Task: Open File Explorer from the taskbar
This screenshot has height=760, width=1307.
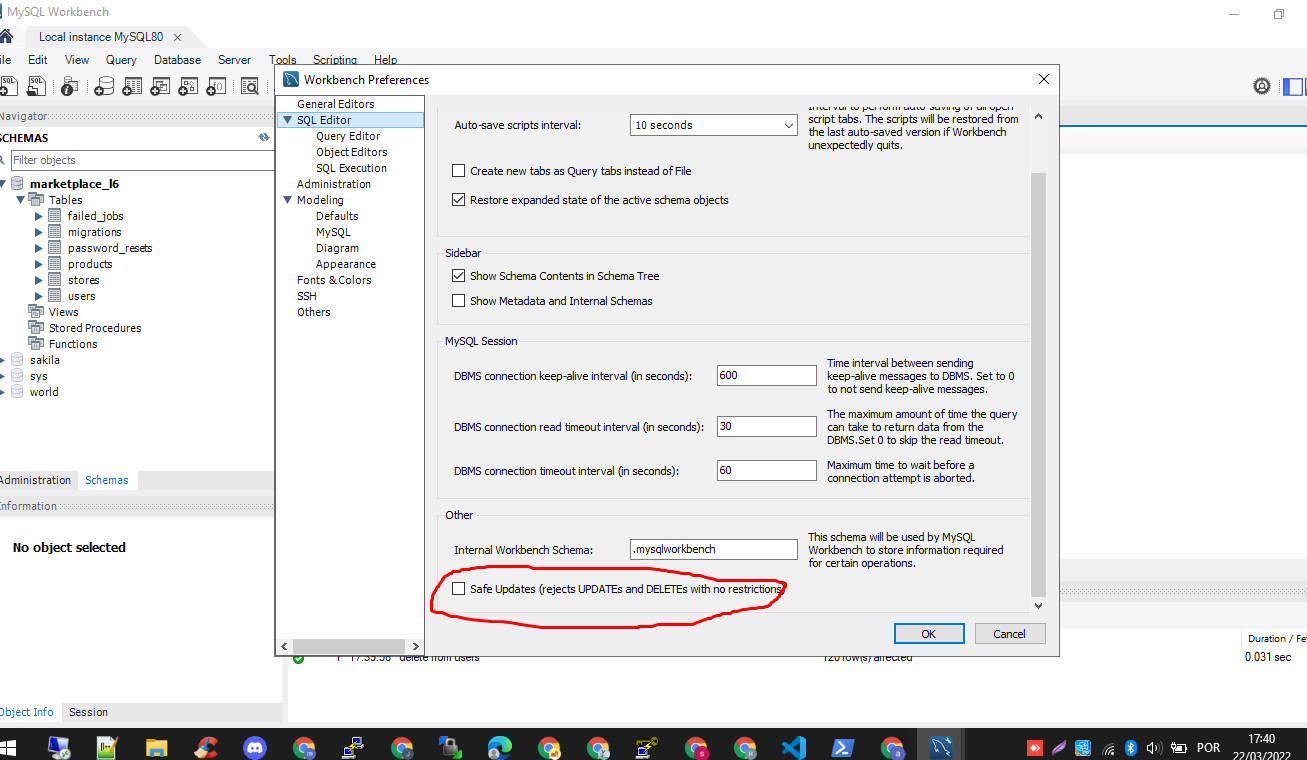Action: click(157, 747)
